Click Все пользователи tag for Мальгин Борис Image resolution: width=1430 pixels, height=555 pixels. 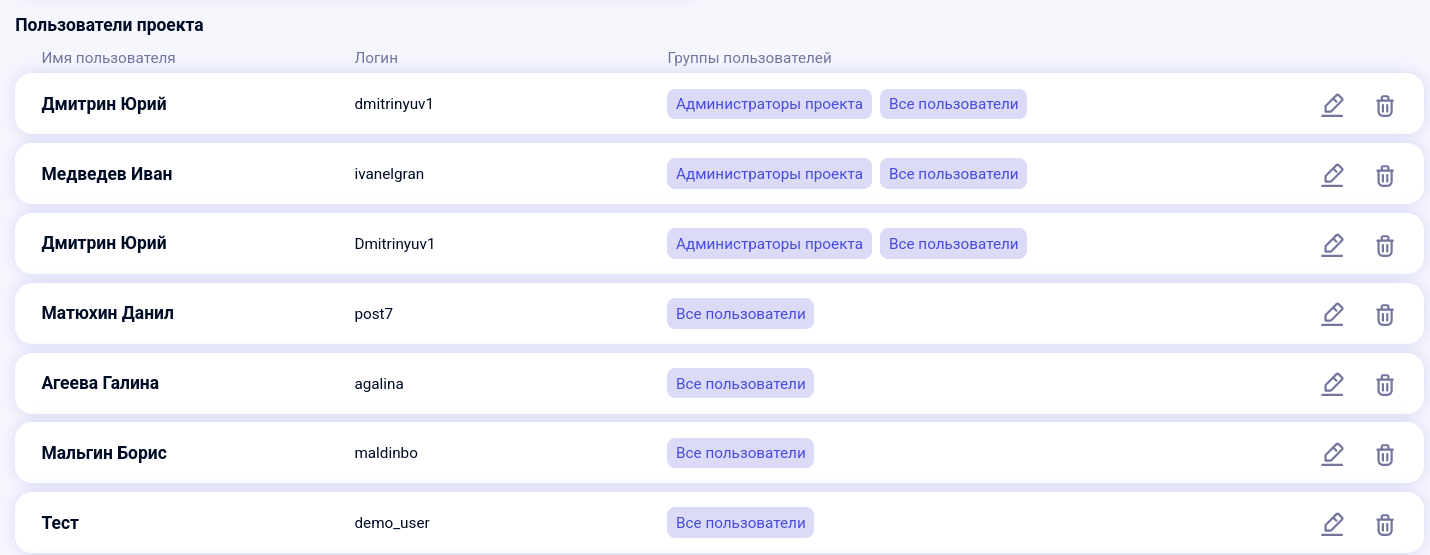point(740,453)
